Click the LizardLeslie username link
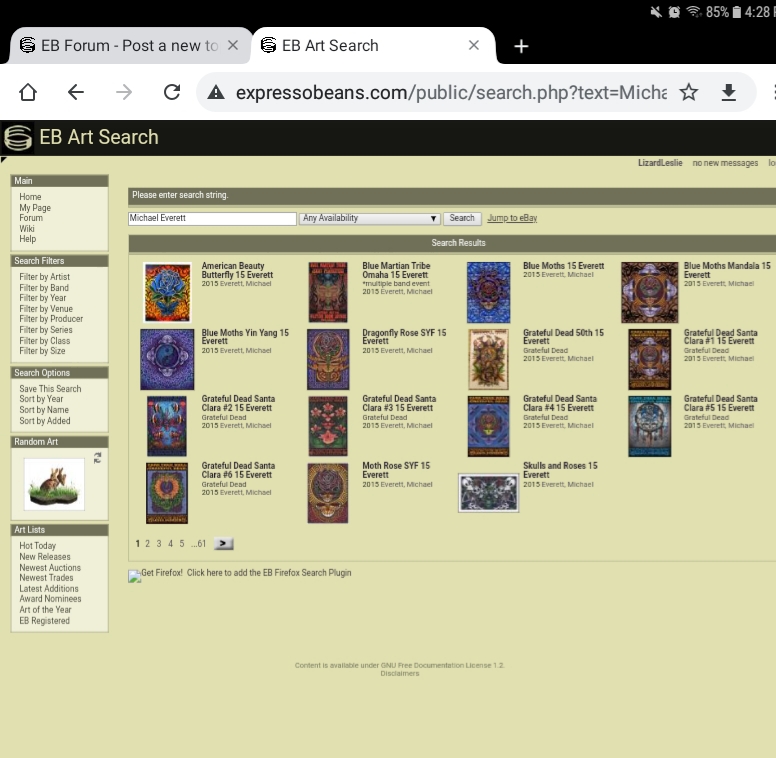The height and width of the screenshot is (758, 776). [x=660, y=163]
